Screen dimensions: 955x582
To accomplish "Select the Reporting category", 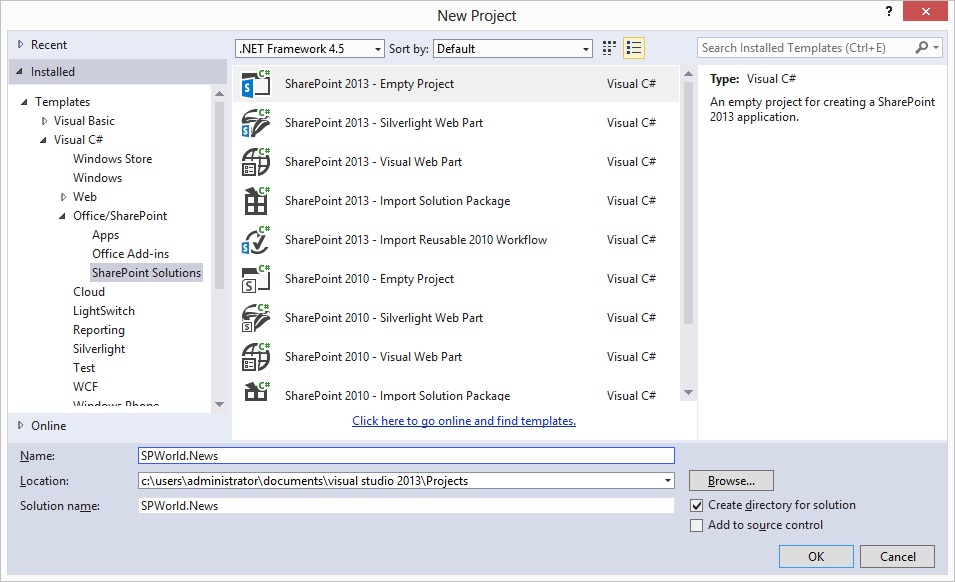I will 99,330.
